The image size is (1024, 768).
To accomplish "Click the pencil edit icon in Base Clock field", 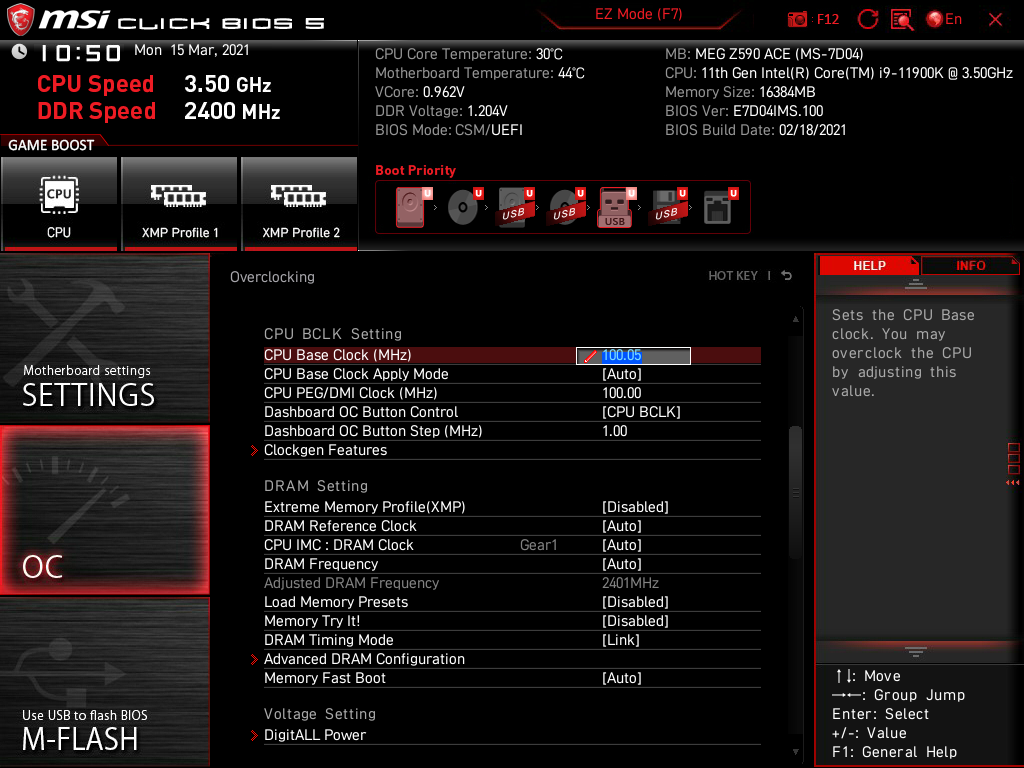I will [590, 356].
